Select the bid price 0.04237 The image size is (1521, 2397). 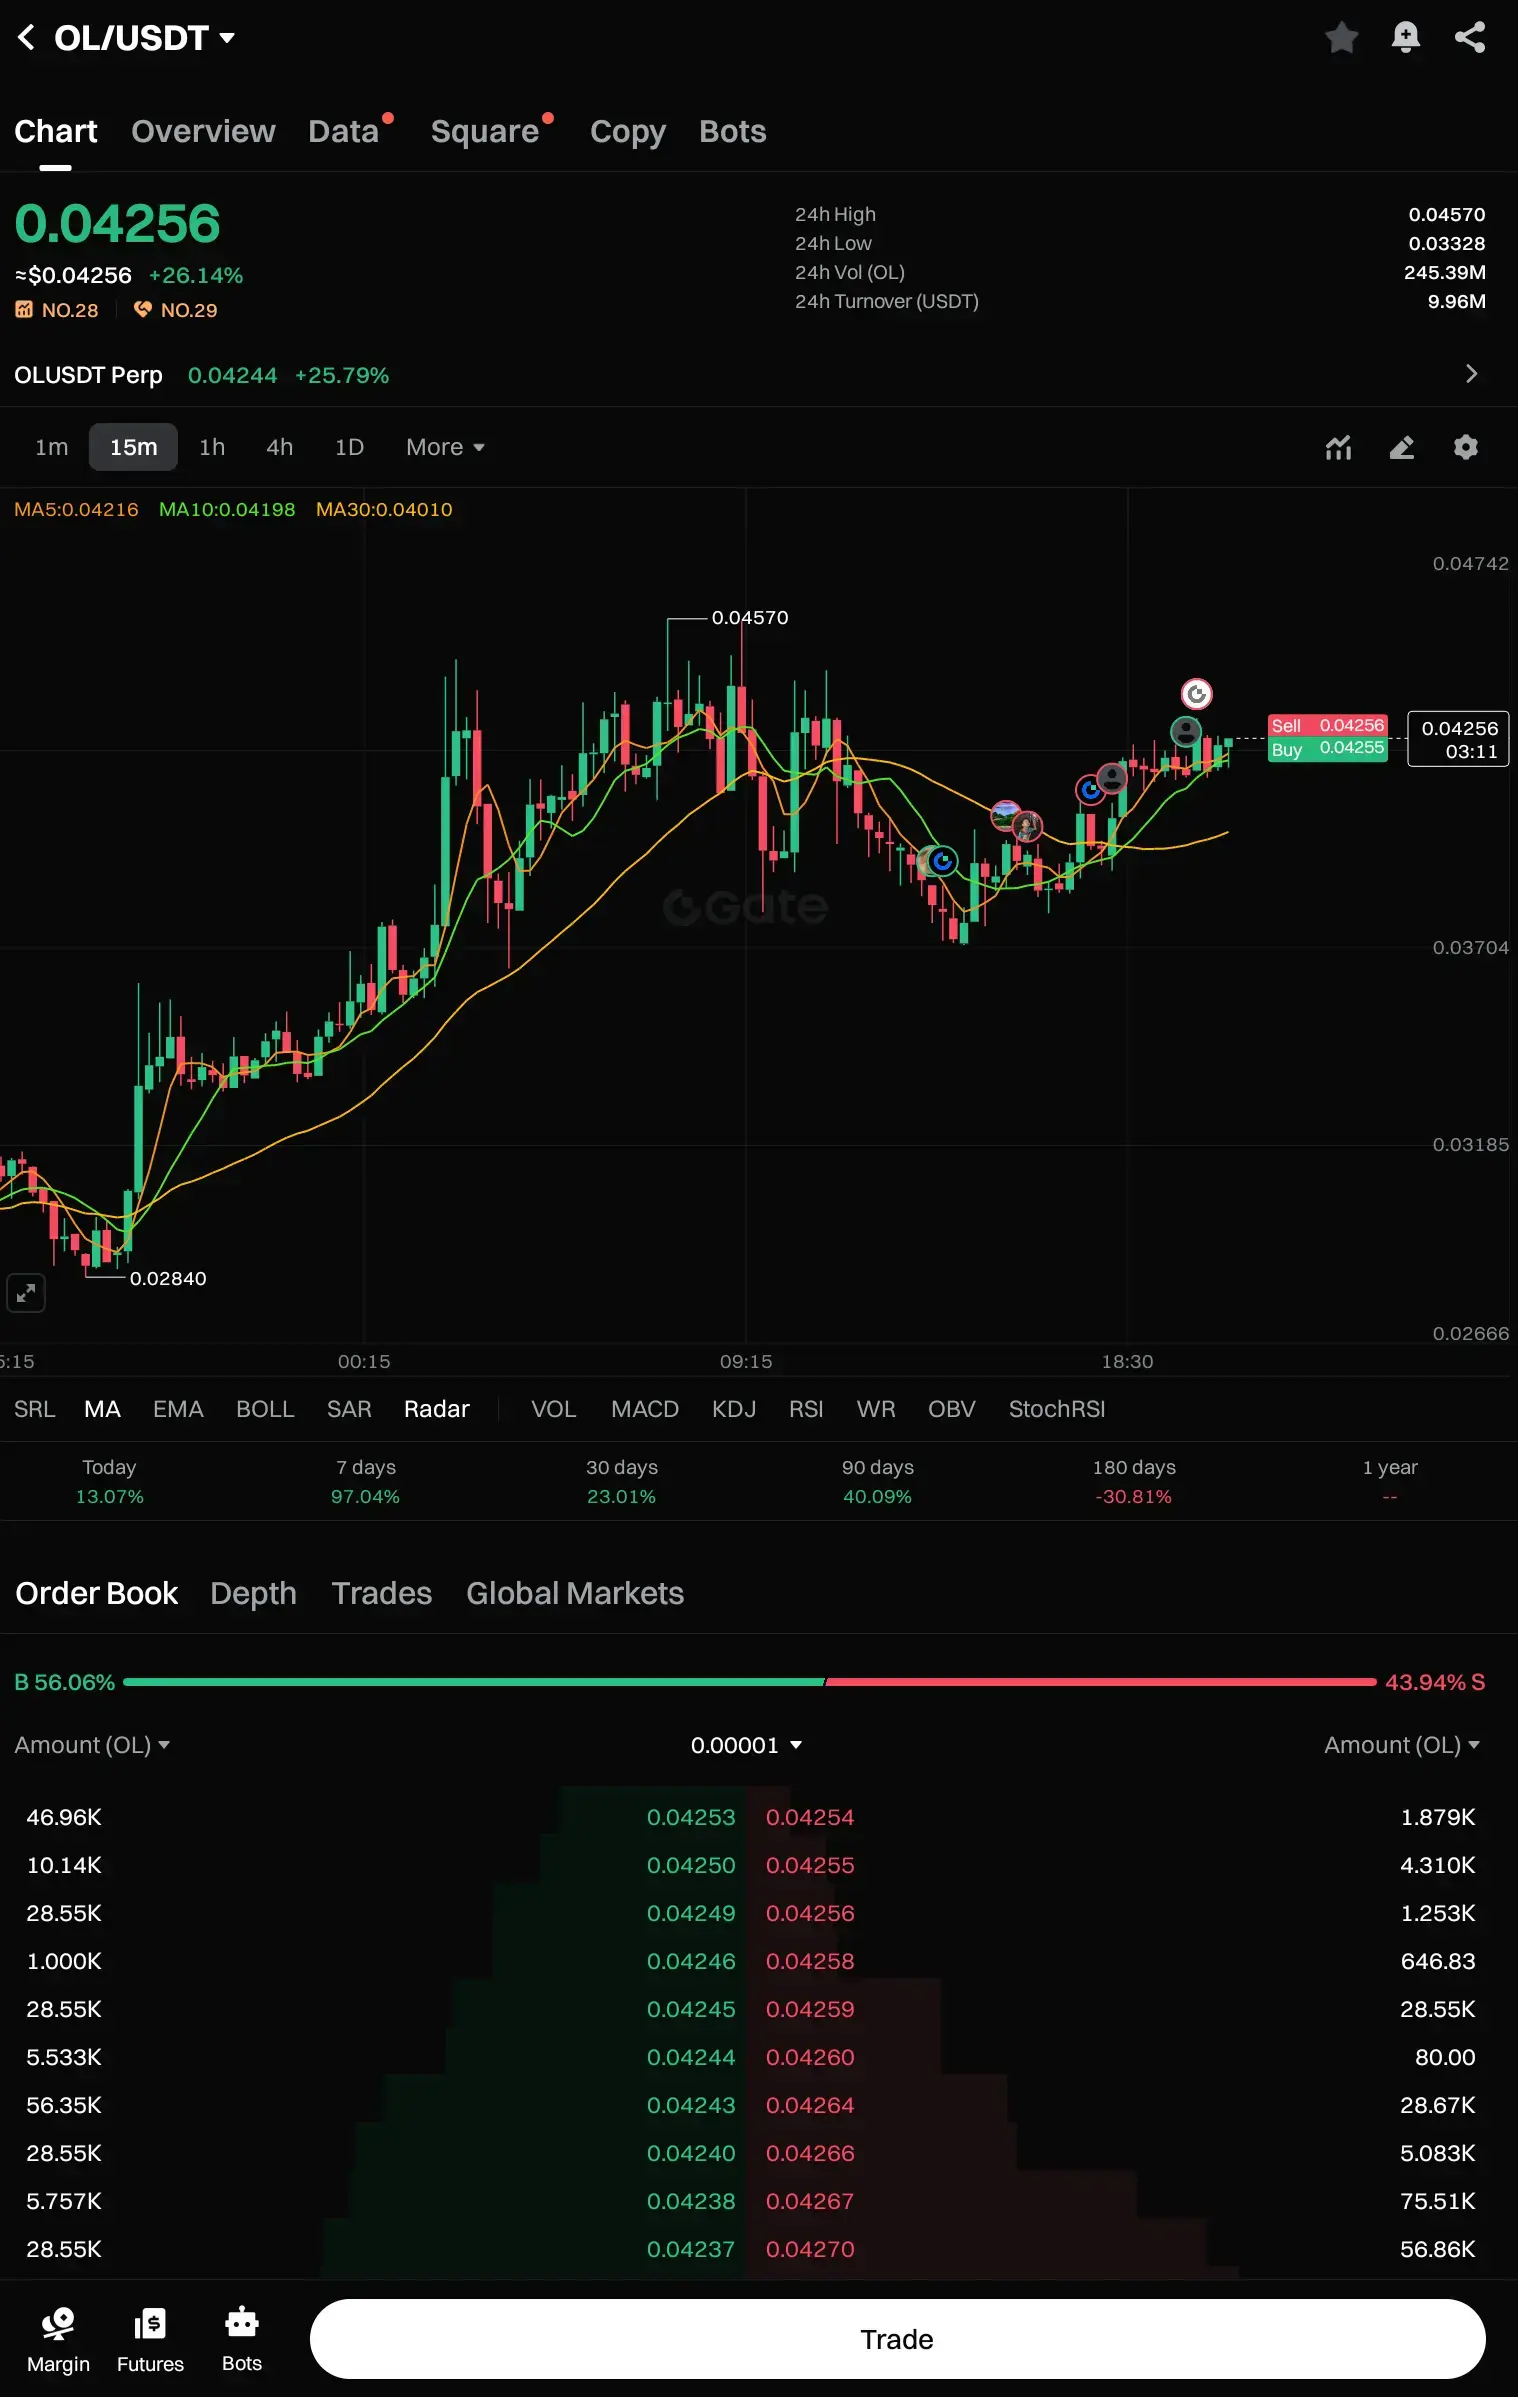(691, 2249)
